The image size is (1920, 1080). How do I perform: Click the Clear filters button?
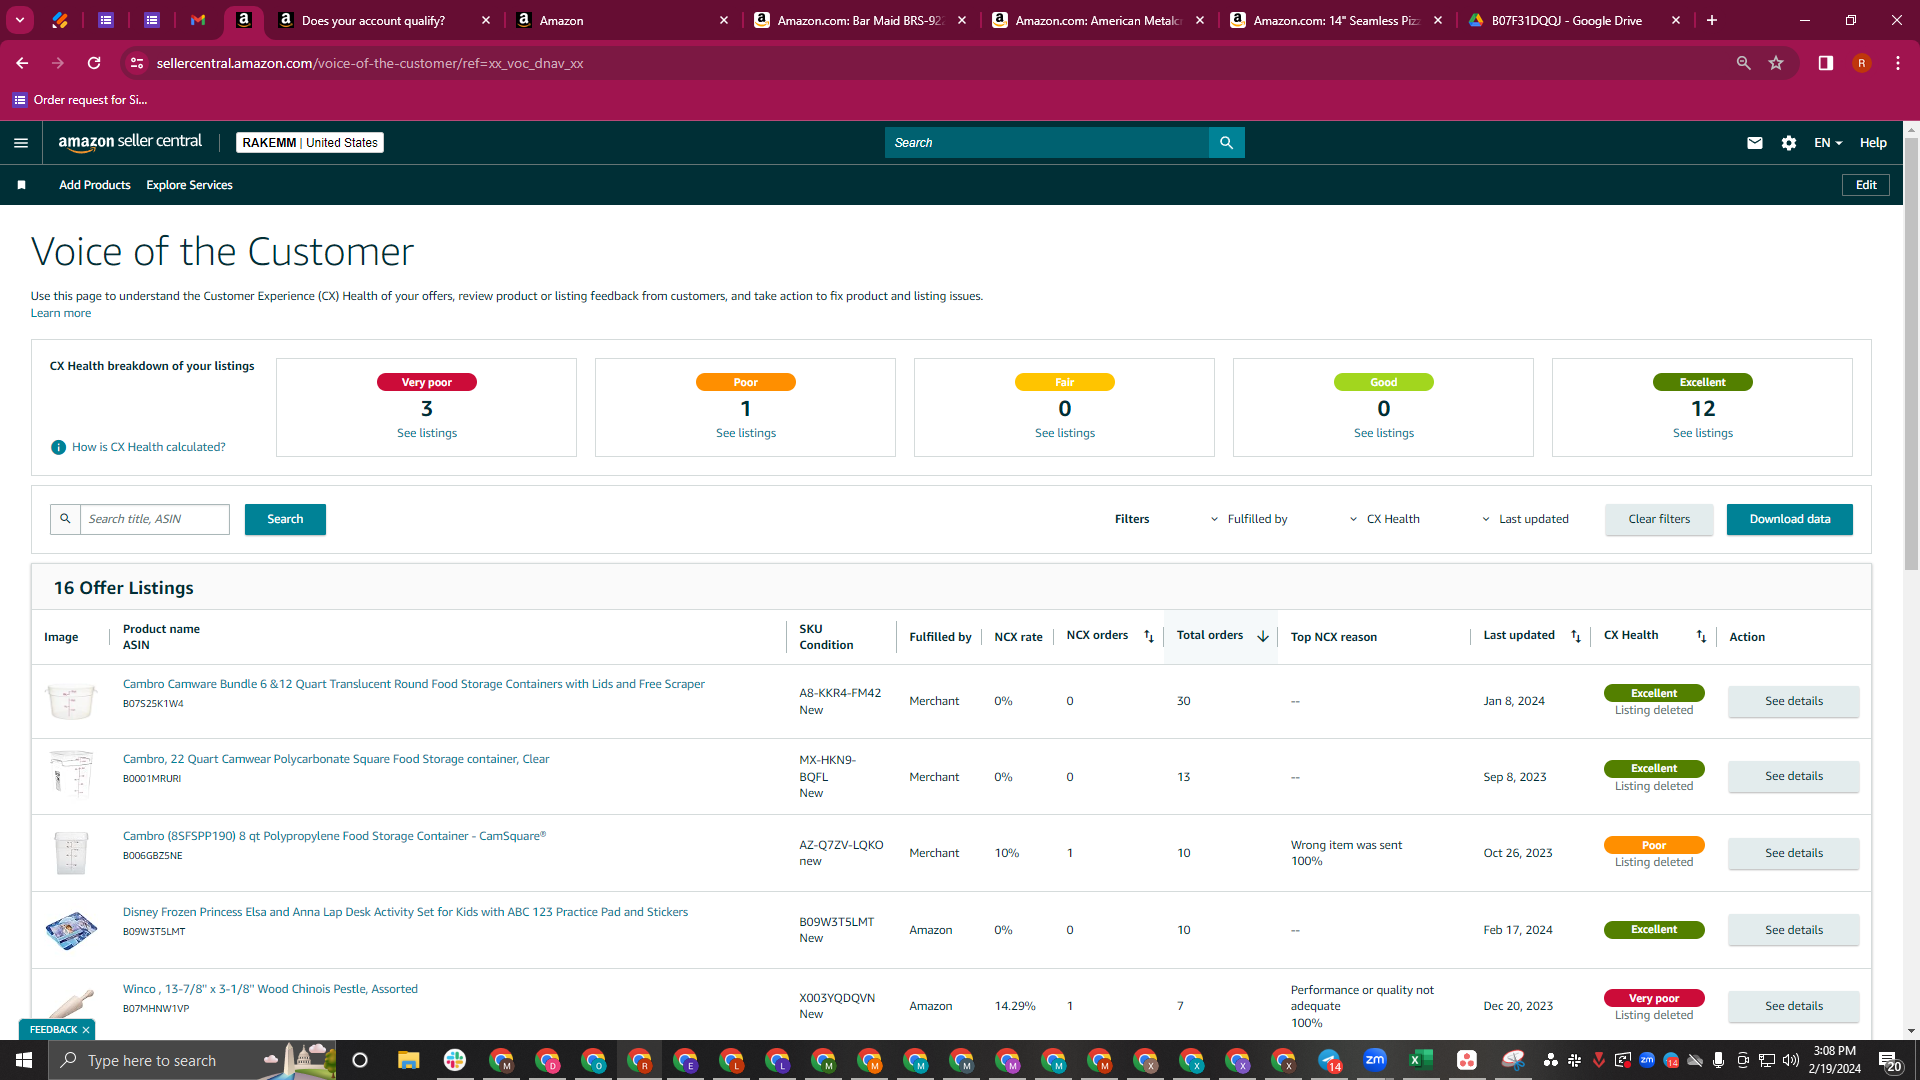coord(1659,519)
